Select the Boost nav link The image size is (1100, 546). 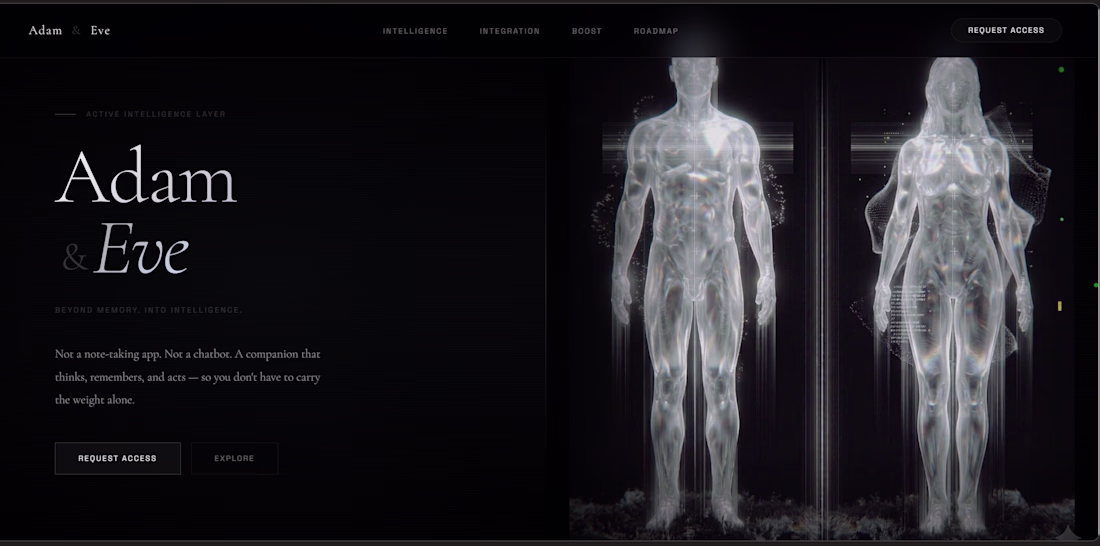tap(586, 31)
